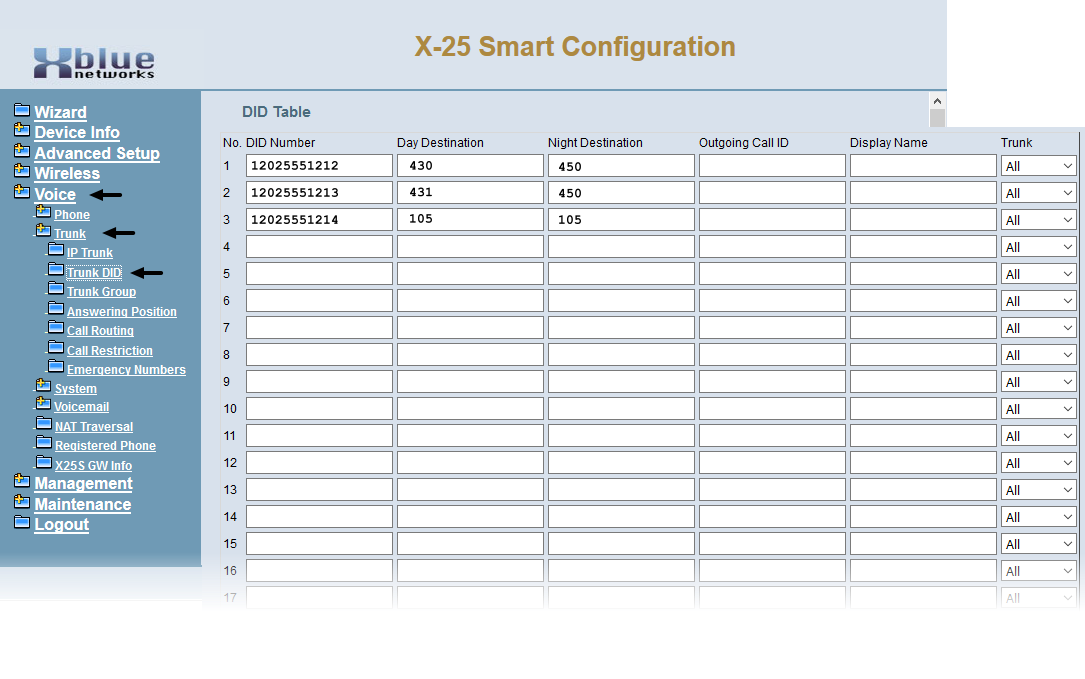
Task: Click the folder icon beside Advanced Setup
Action: [22, 151]
